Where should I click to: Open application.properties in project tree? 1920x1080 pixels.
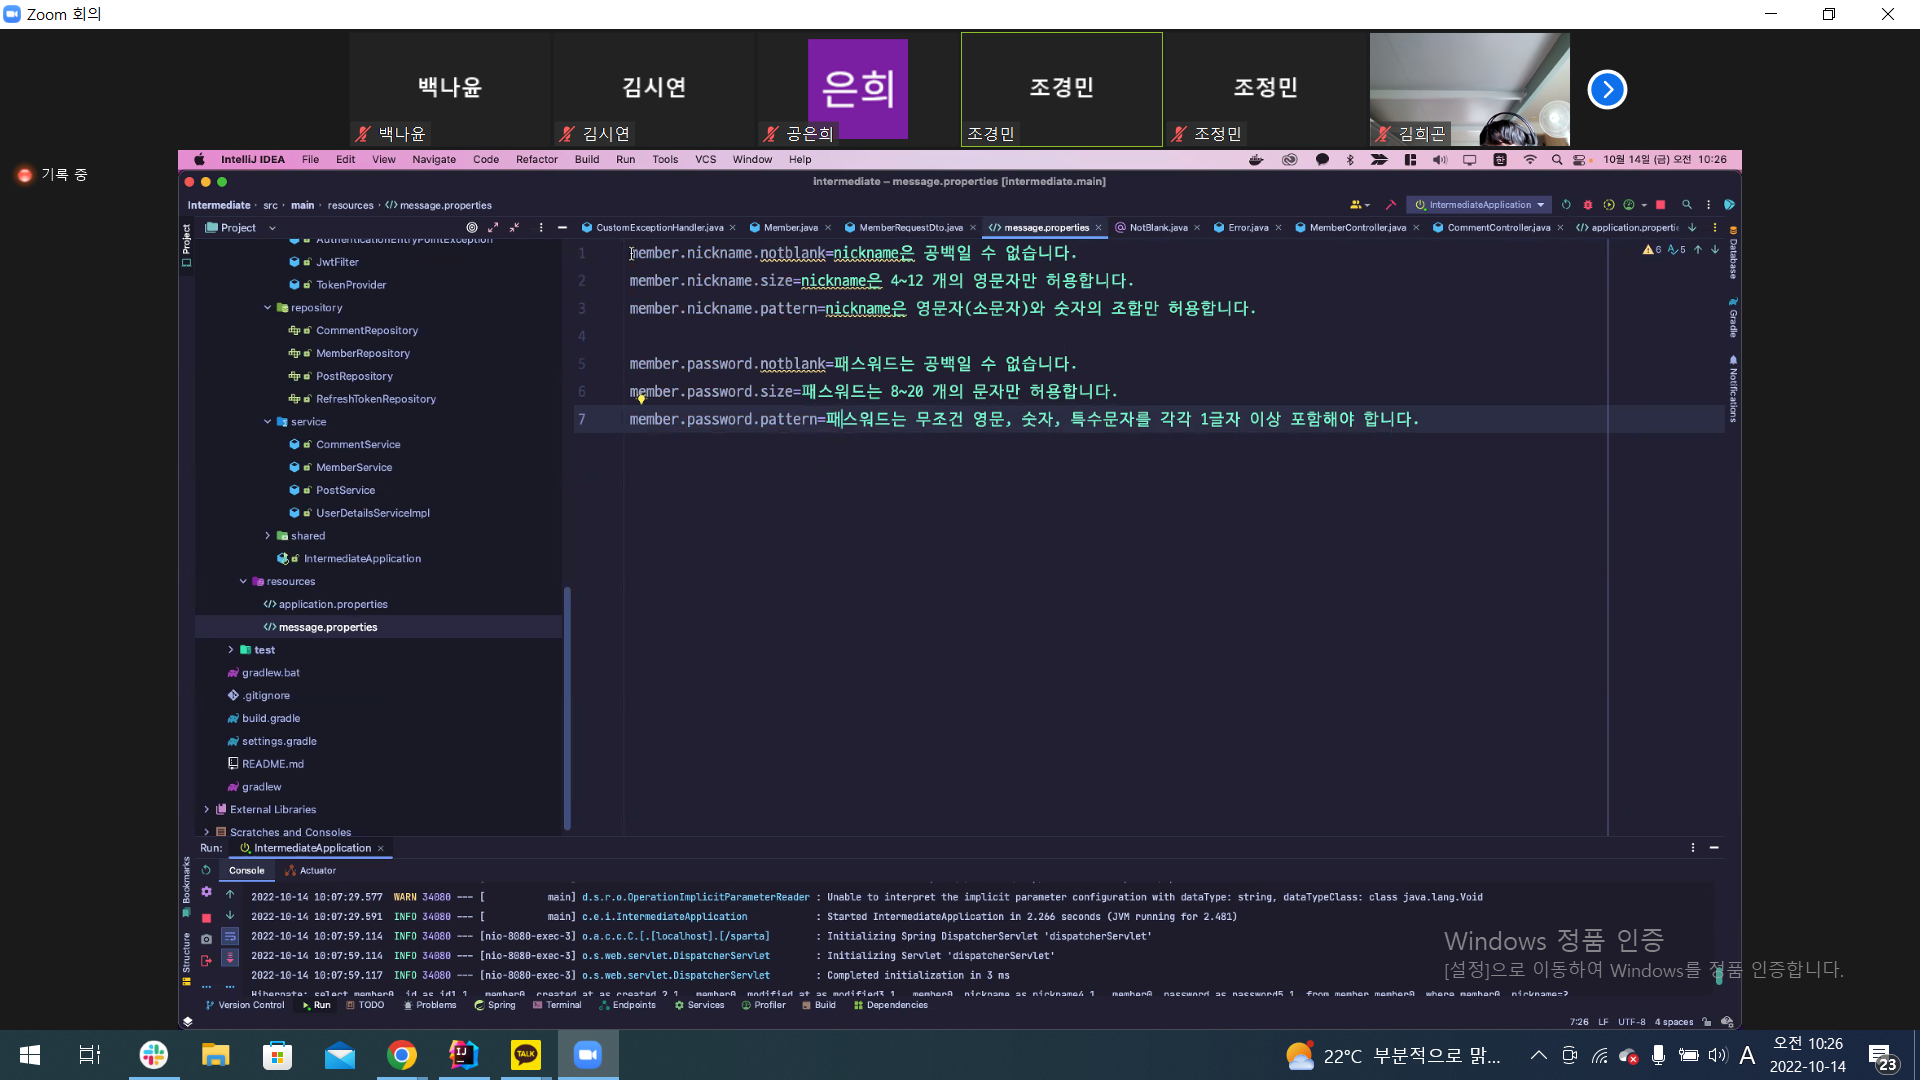332,604
